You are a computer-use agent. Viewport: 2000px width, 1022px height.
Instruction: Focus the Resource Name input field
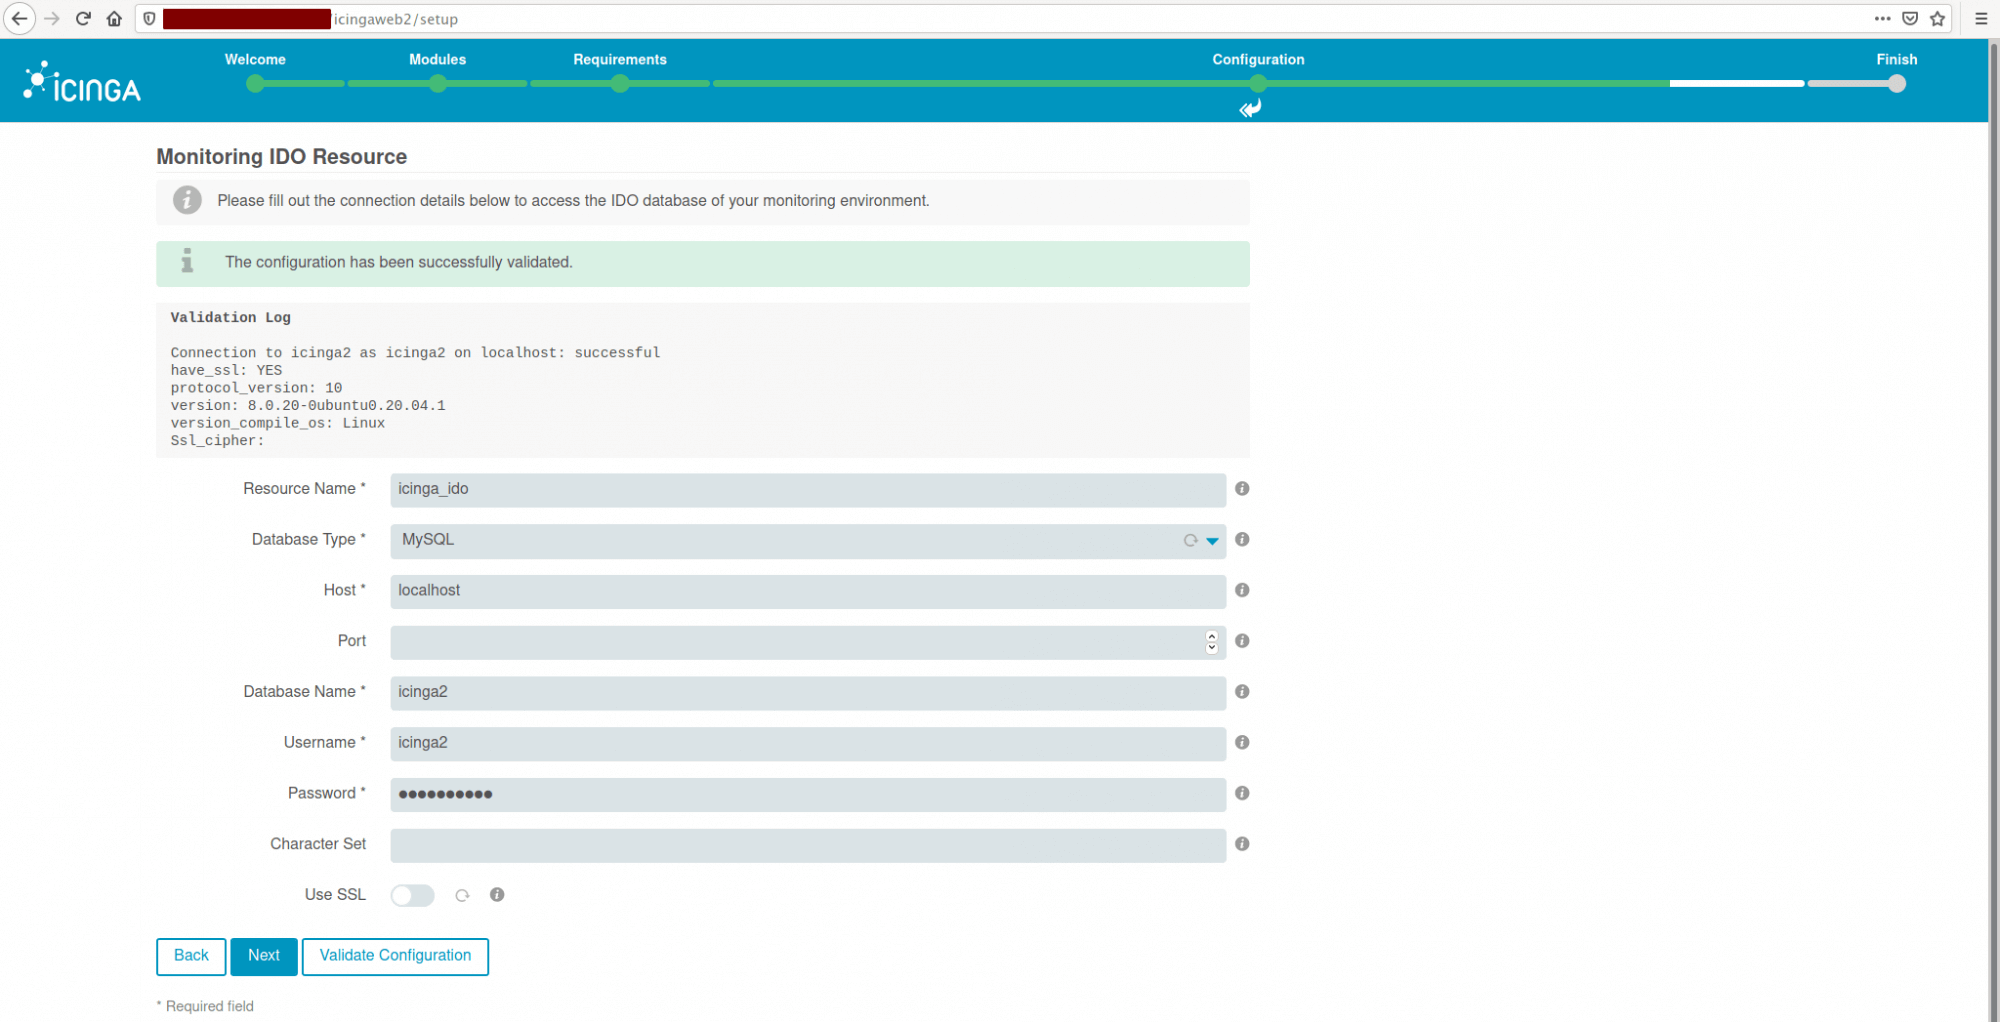(x=808, y=490)
